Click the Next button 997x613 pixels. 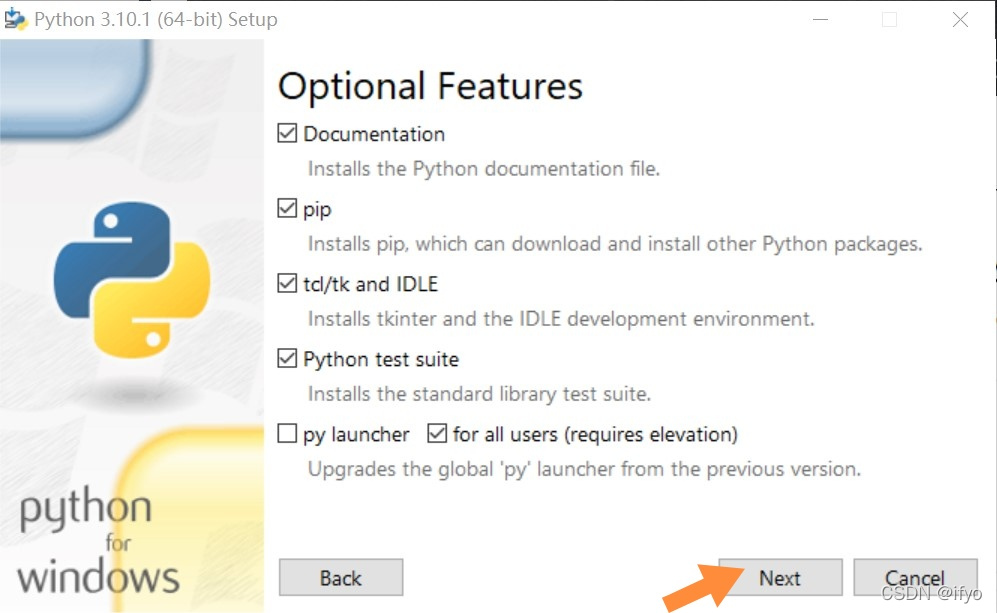[780, 577]
